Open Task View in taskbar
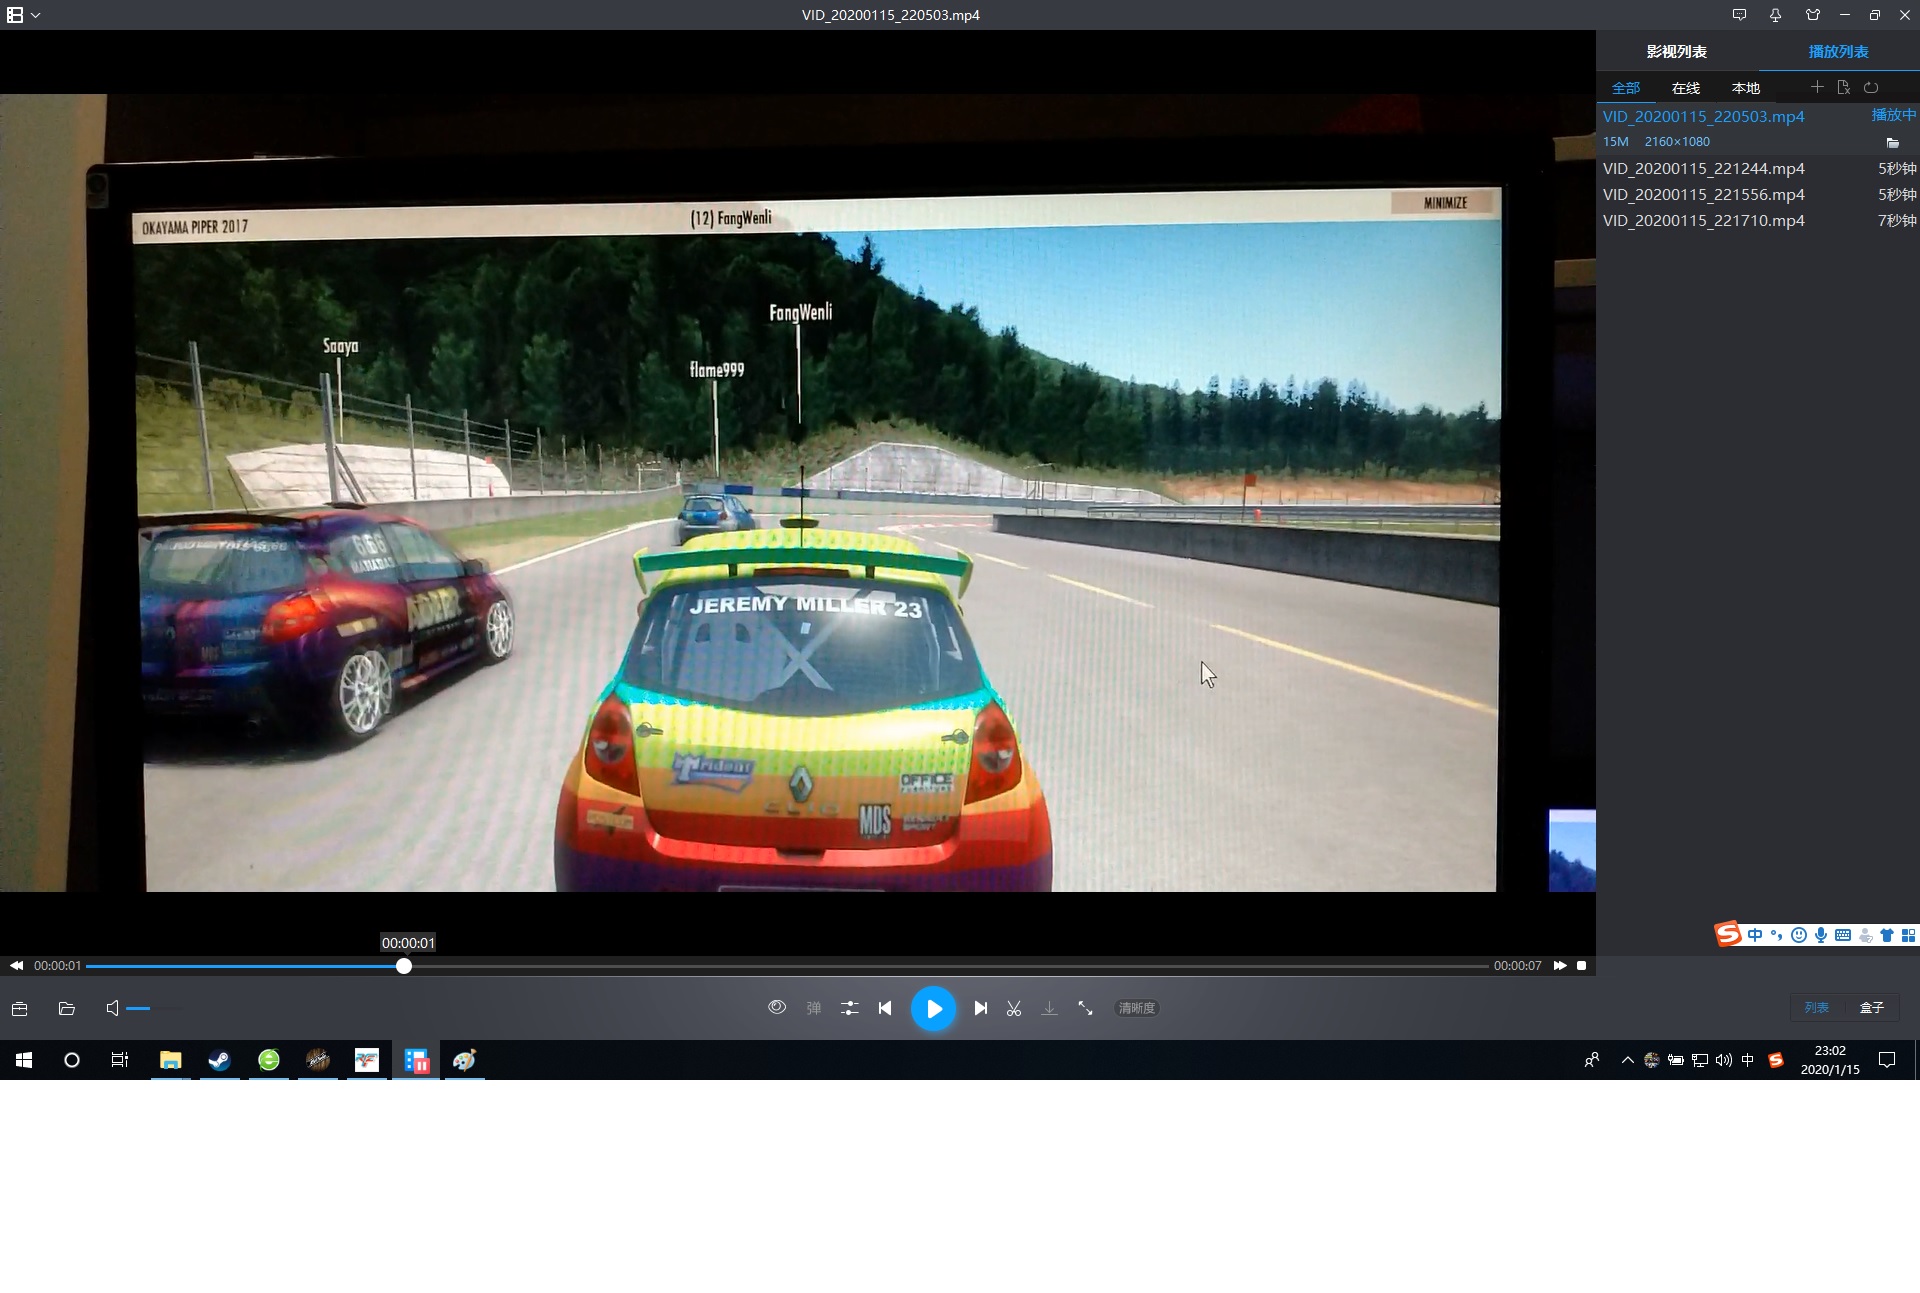This screenshot has height=1293, width=1920. [x=120, y=1060]
